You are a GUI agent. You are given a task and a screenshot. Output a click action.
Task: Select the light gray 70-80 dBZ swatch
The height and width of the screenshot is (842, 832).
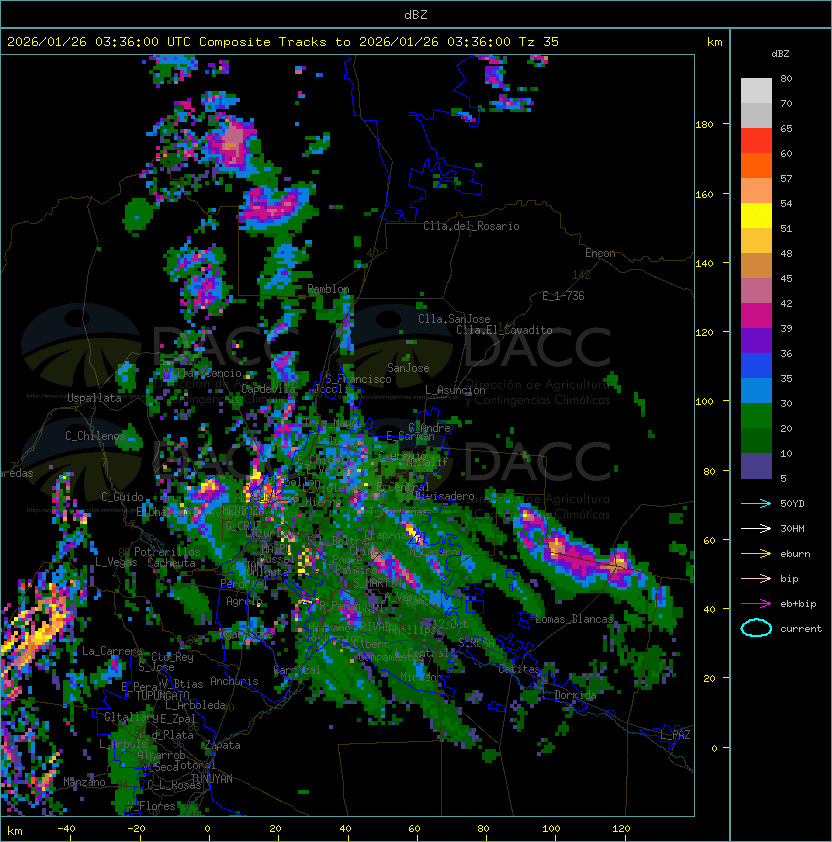(756, 91)
